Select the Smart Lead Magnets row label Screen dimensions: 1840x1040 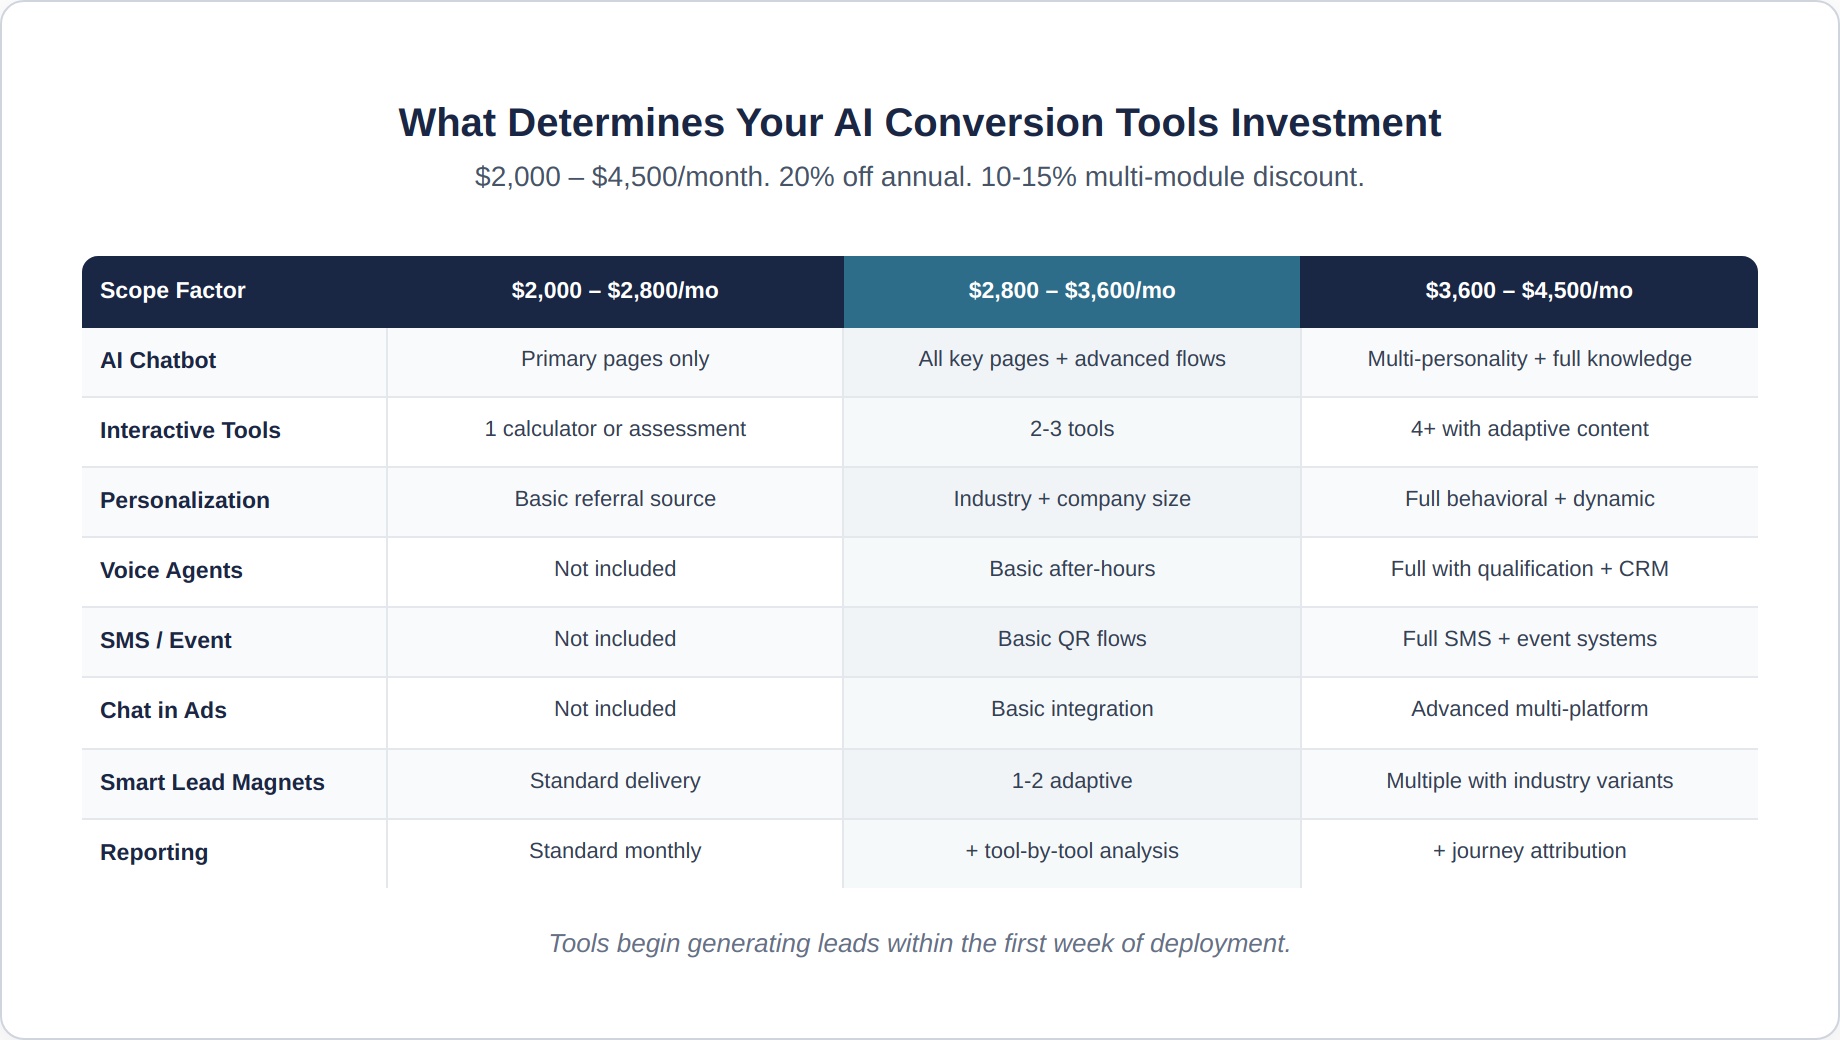click(212, 783)
